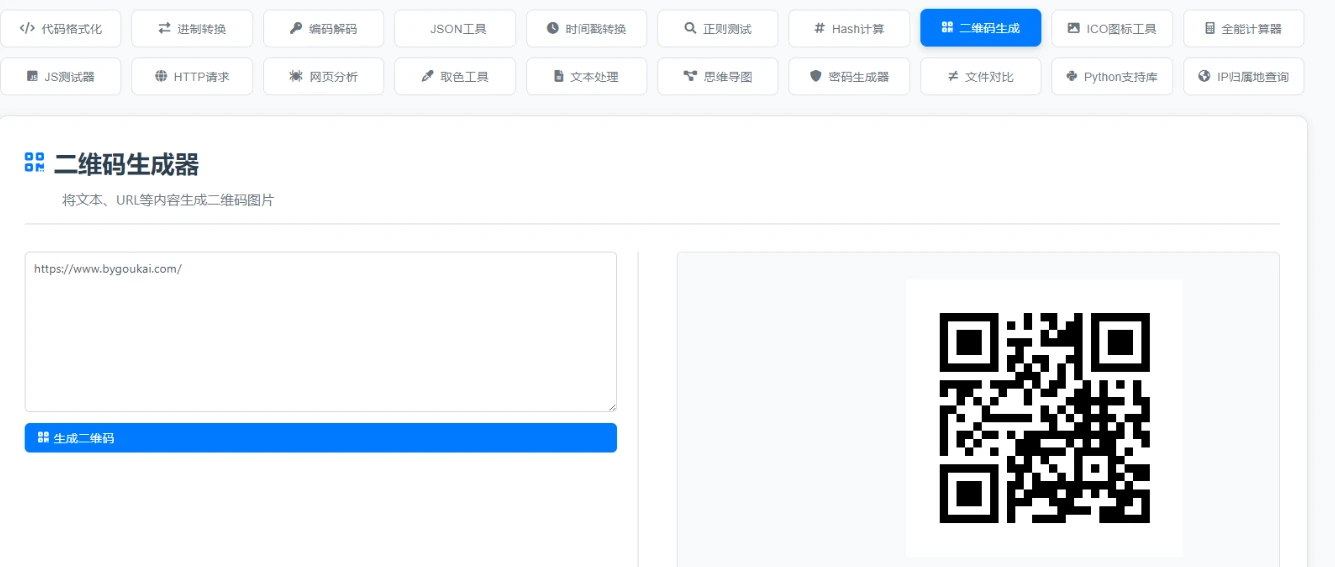Click the globe icon on HTTP请求
Viewport: 1335px width, 567px height.
[x=161, y=76]
